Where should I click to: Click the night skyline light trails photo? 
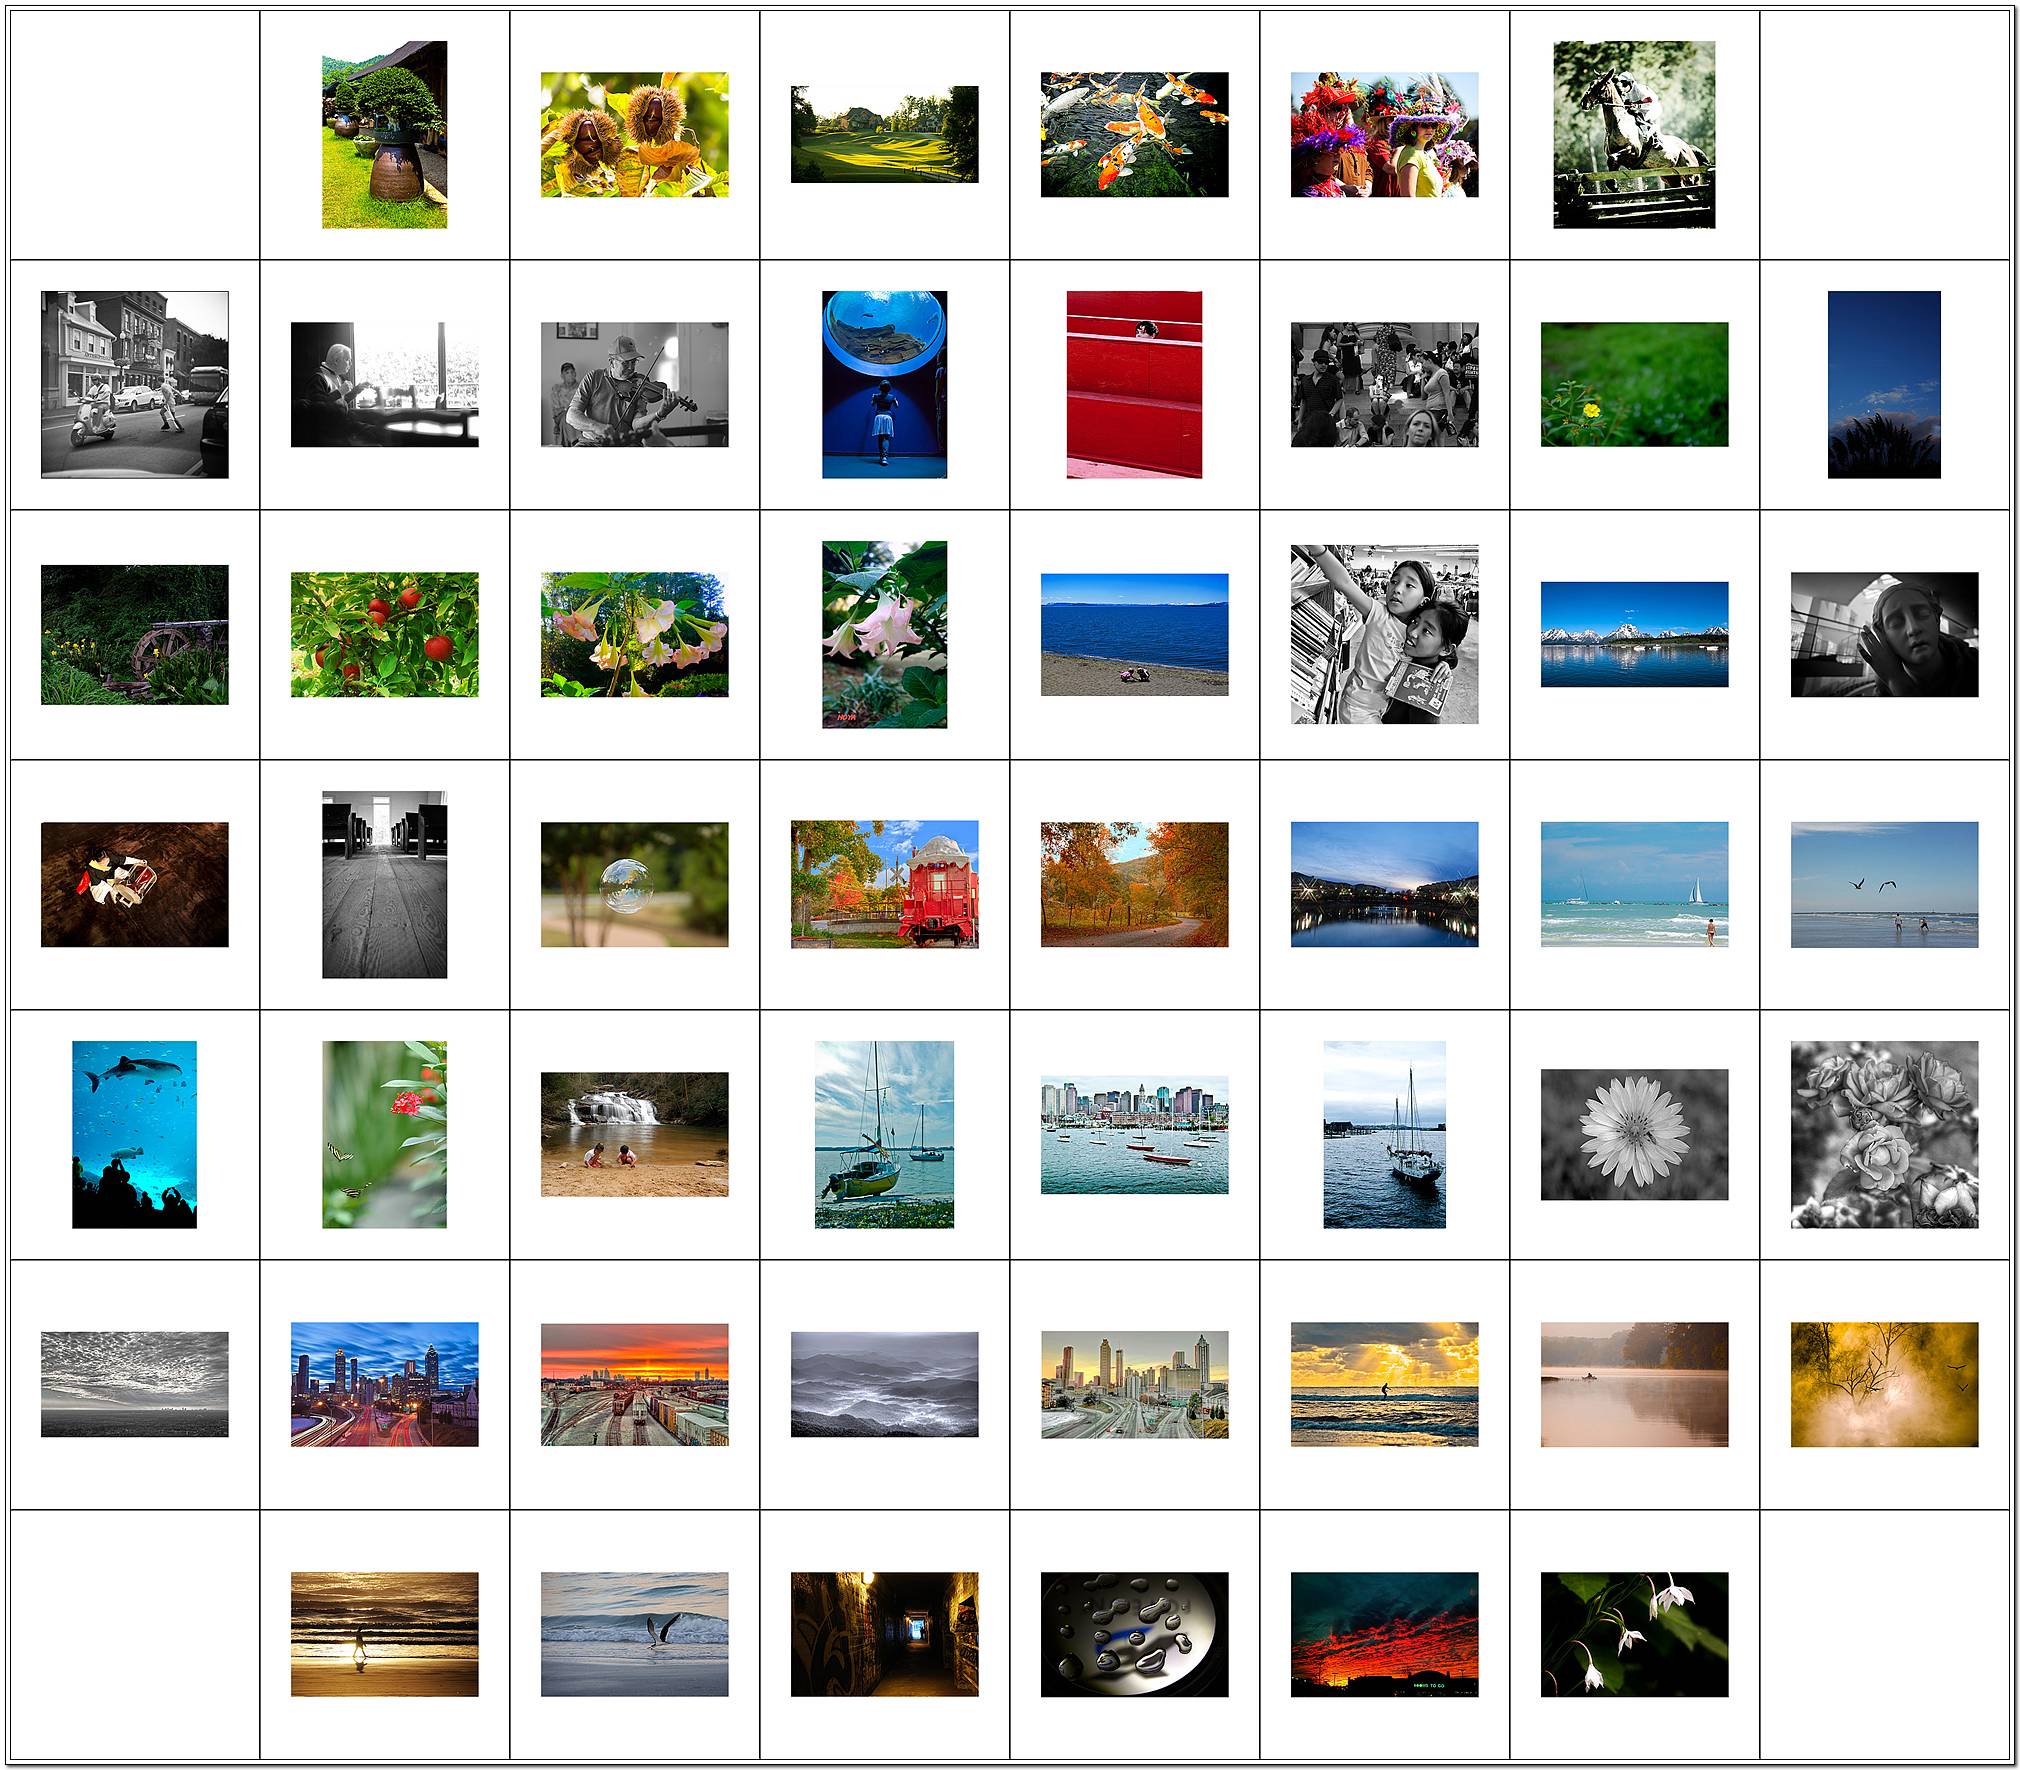pyautogui.click(x=384, y=1384)
